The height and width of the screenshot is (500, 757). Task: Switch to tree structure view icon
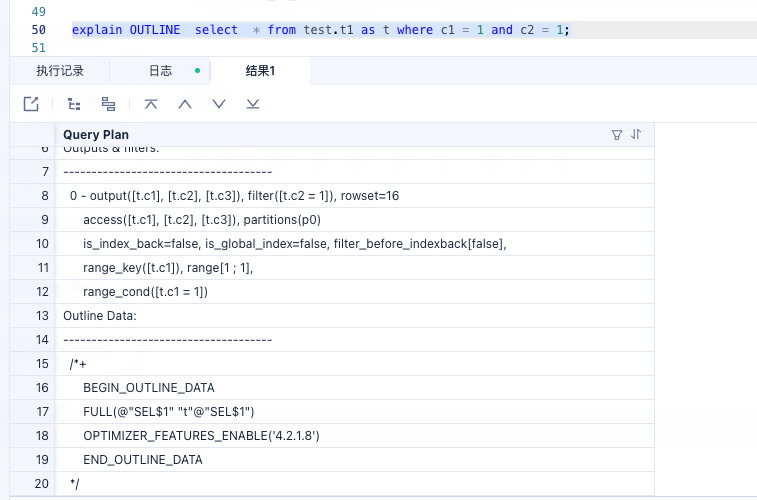(x=74, y=104)
